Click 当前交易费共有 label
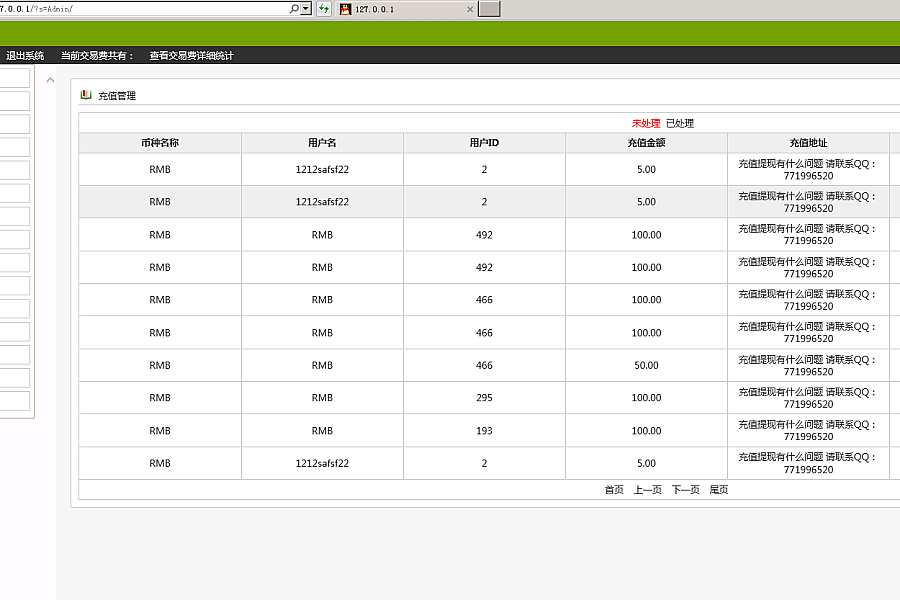 coord(97,56)
